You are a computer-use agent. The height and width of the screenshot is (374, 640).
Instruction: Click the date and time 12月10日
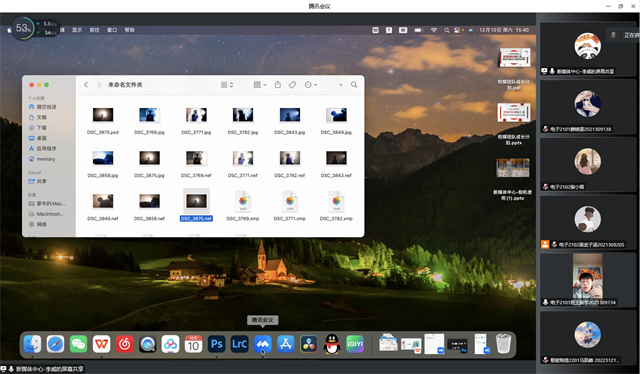[504, 30]
